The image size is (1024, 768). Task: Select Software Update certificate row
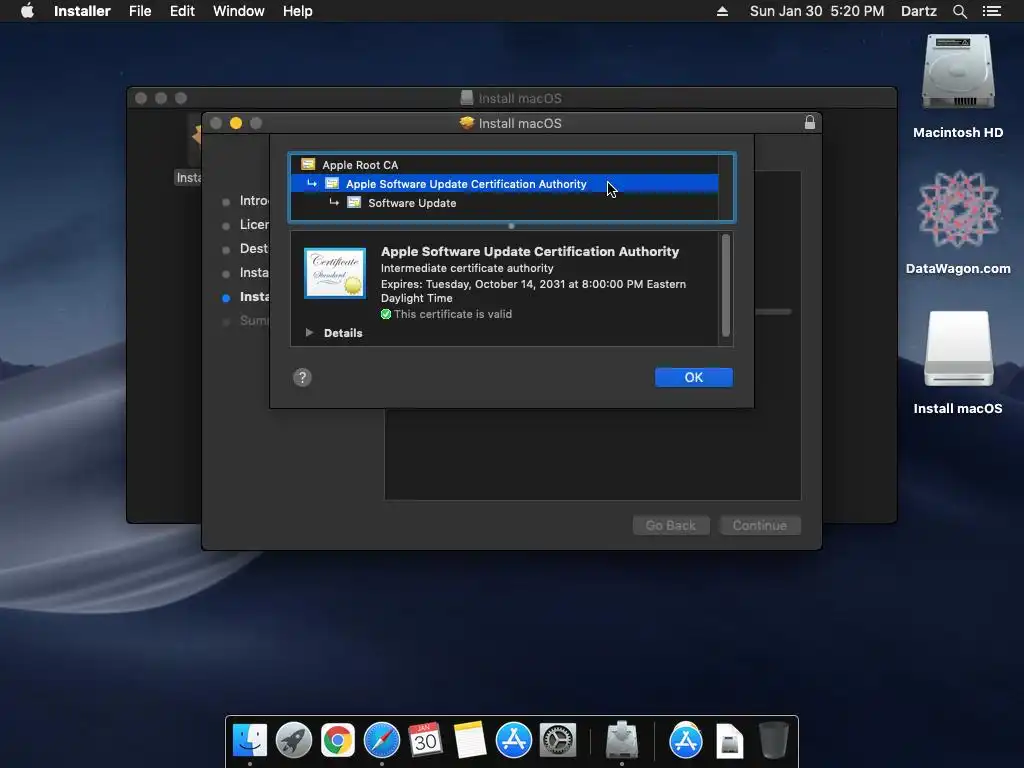click(504, 202)
